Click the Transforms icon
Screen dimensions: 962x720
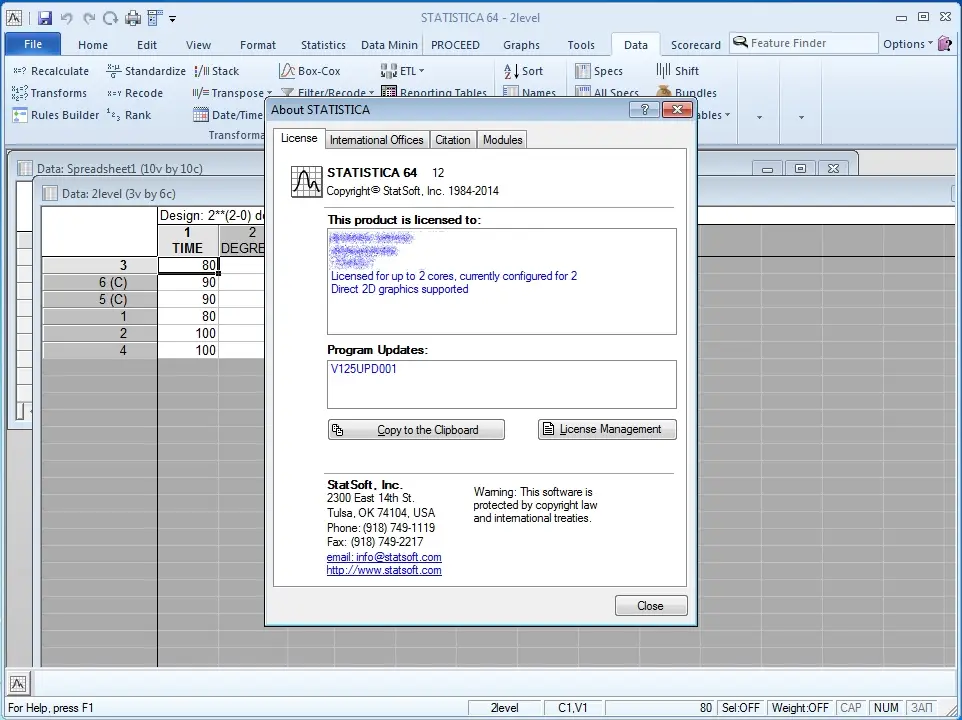click(x=19, y=93)
